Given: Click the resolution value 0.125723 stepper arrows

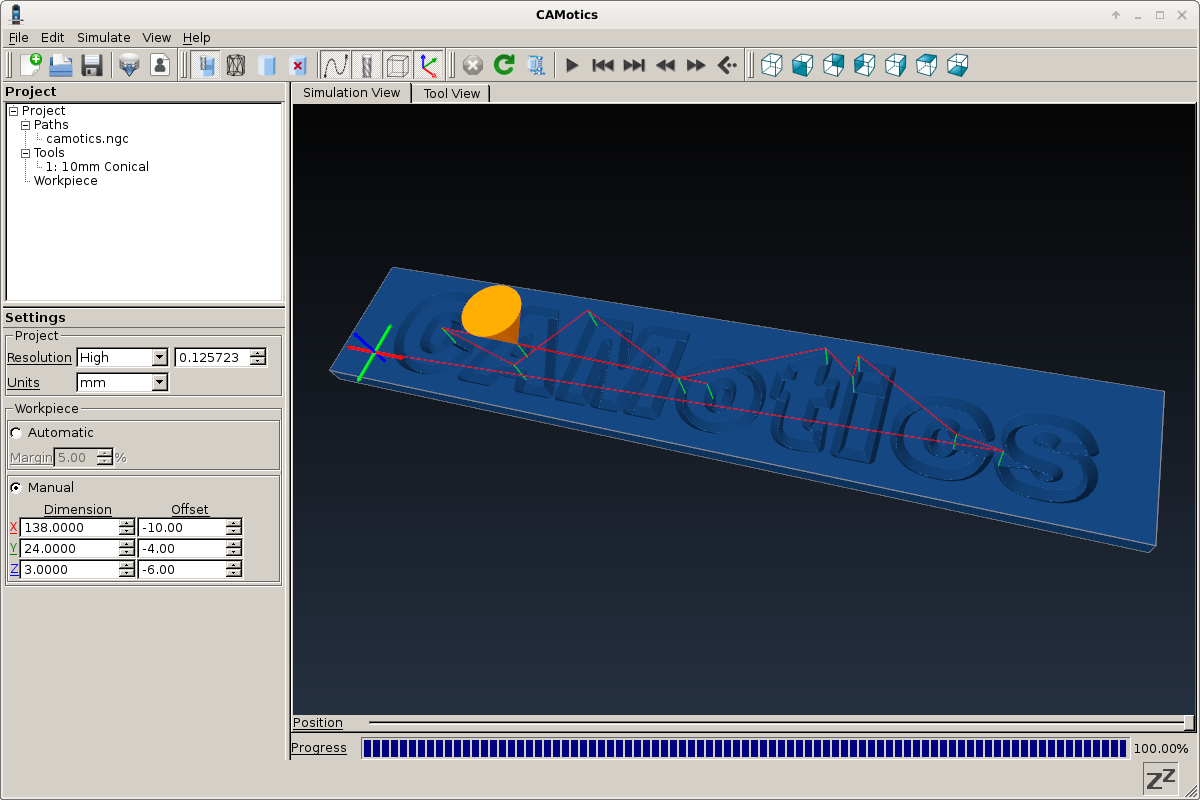Looking at the screenshot, I should [x=258, y=357].
